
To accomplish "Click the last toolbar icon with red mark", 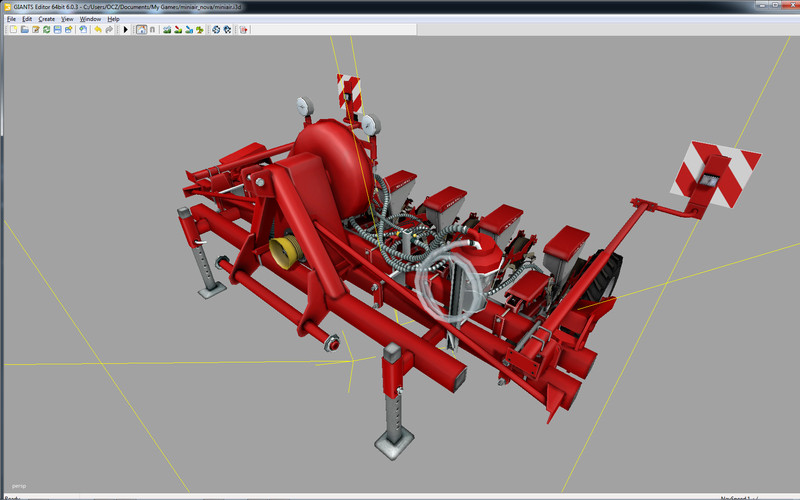I will click(x=244, y=30).
